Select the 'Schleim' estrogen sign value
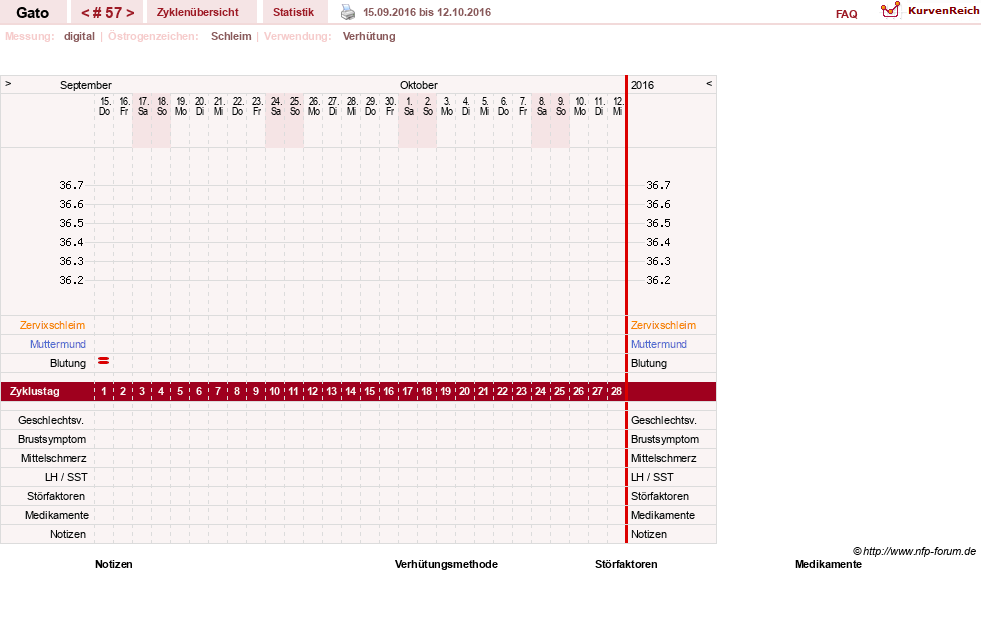The width and height of the screenshot is (981, 623). 231,36
